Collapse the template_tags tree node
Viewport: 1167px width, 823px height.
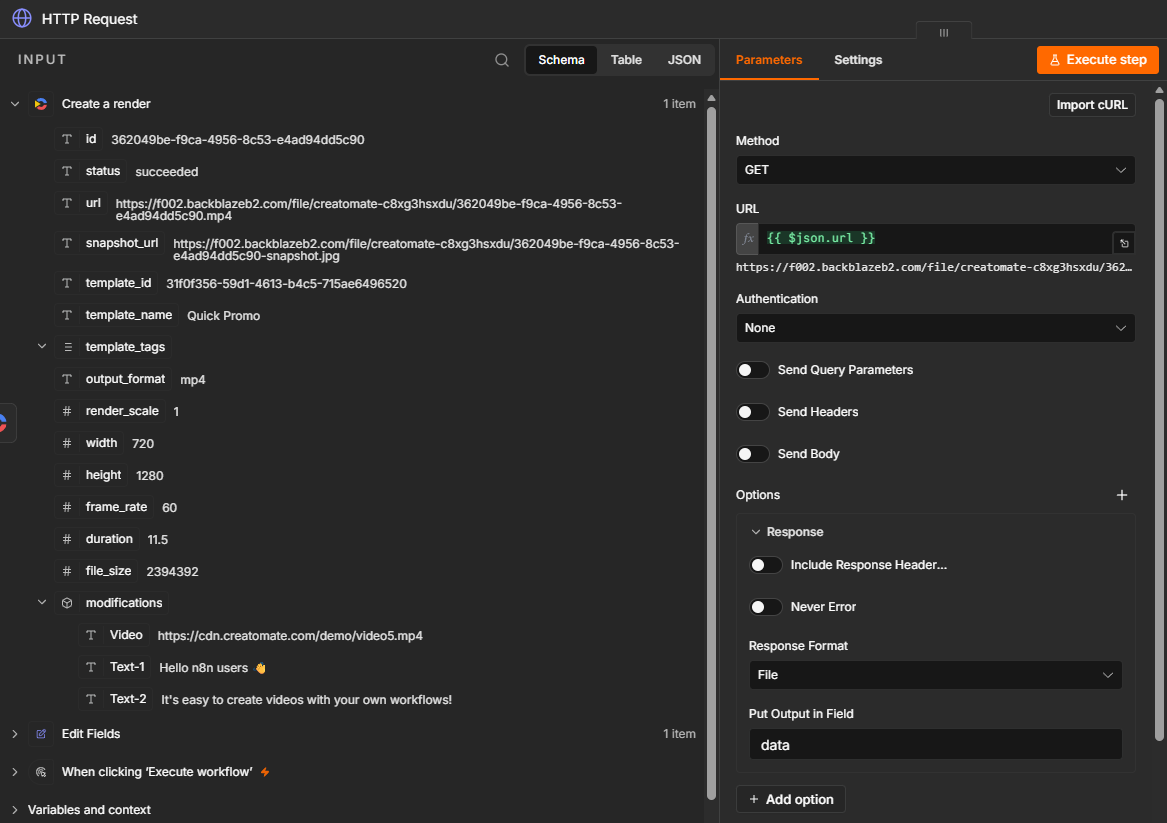42,346
